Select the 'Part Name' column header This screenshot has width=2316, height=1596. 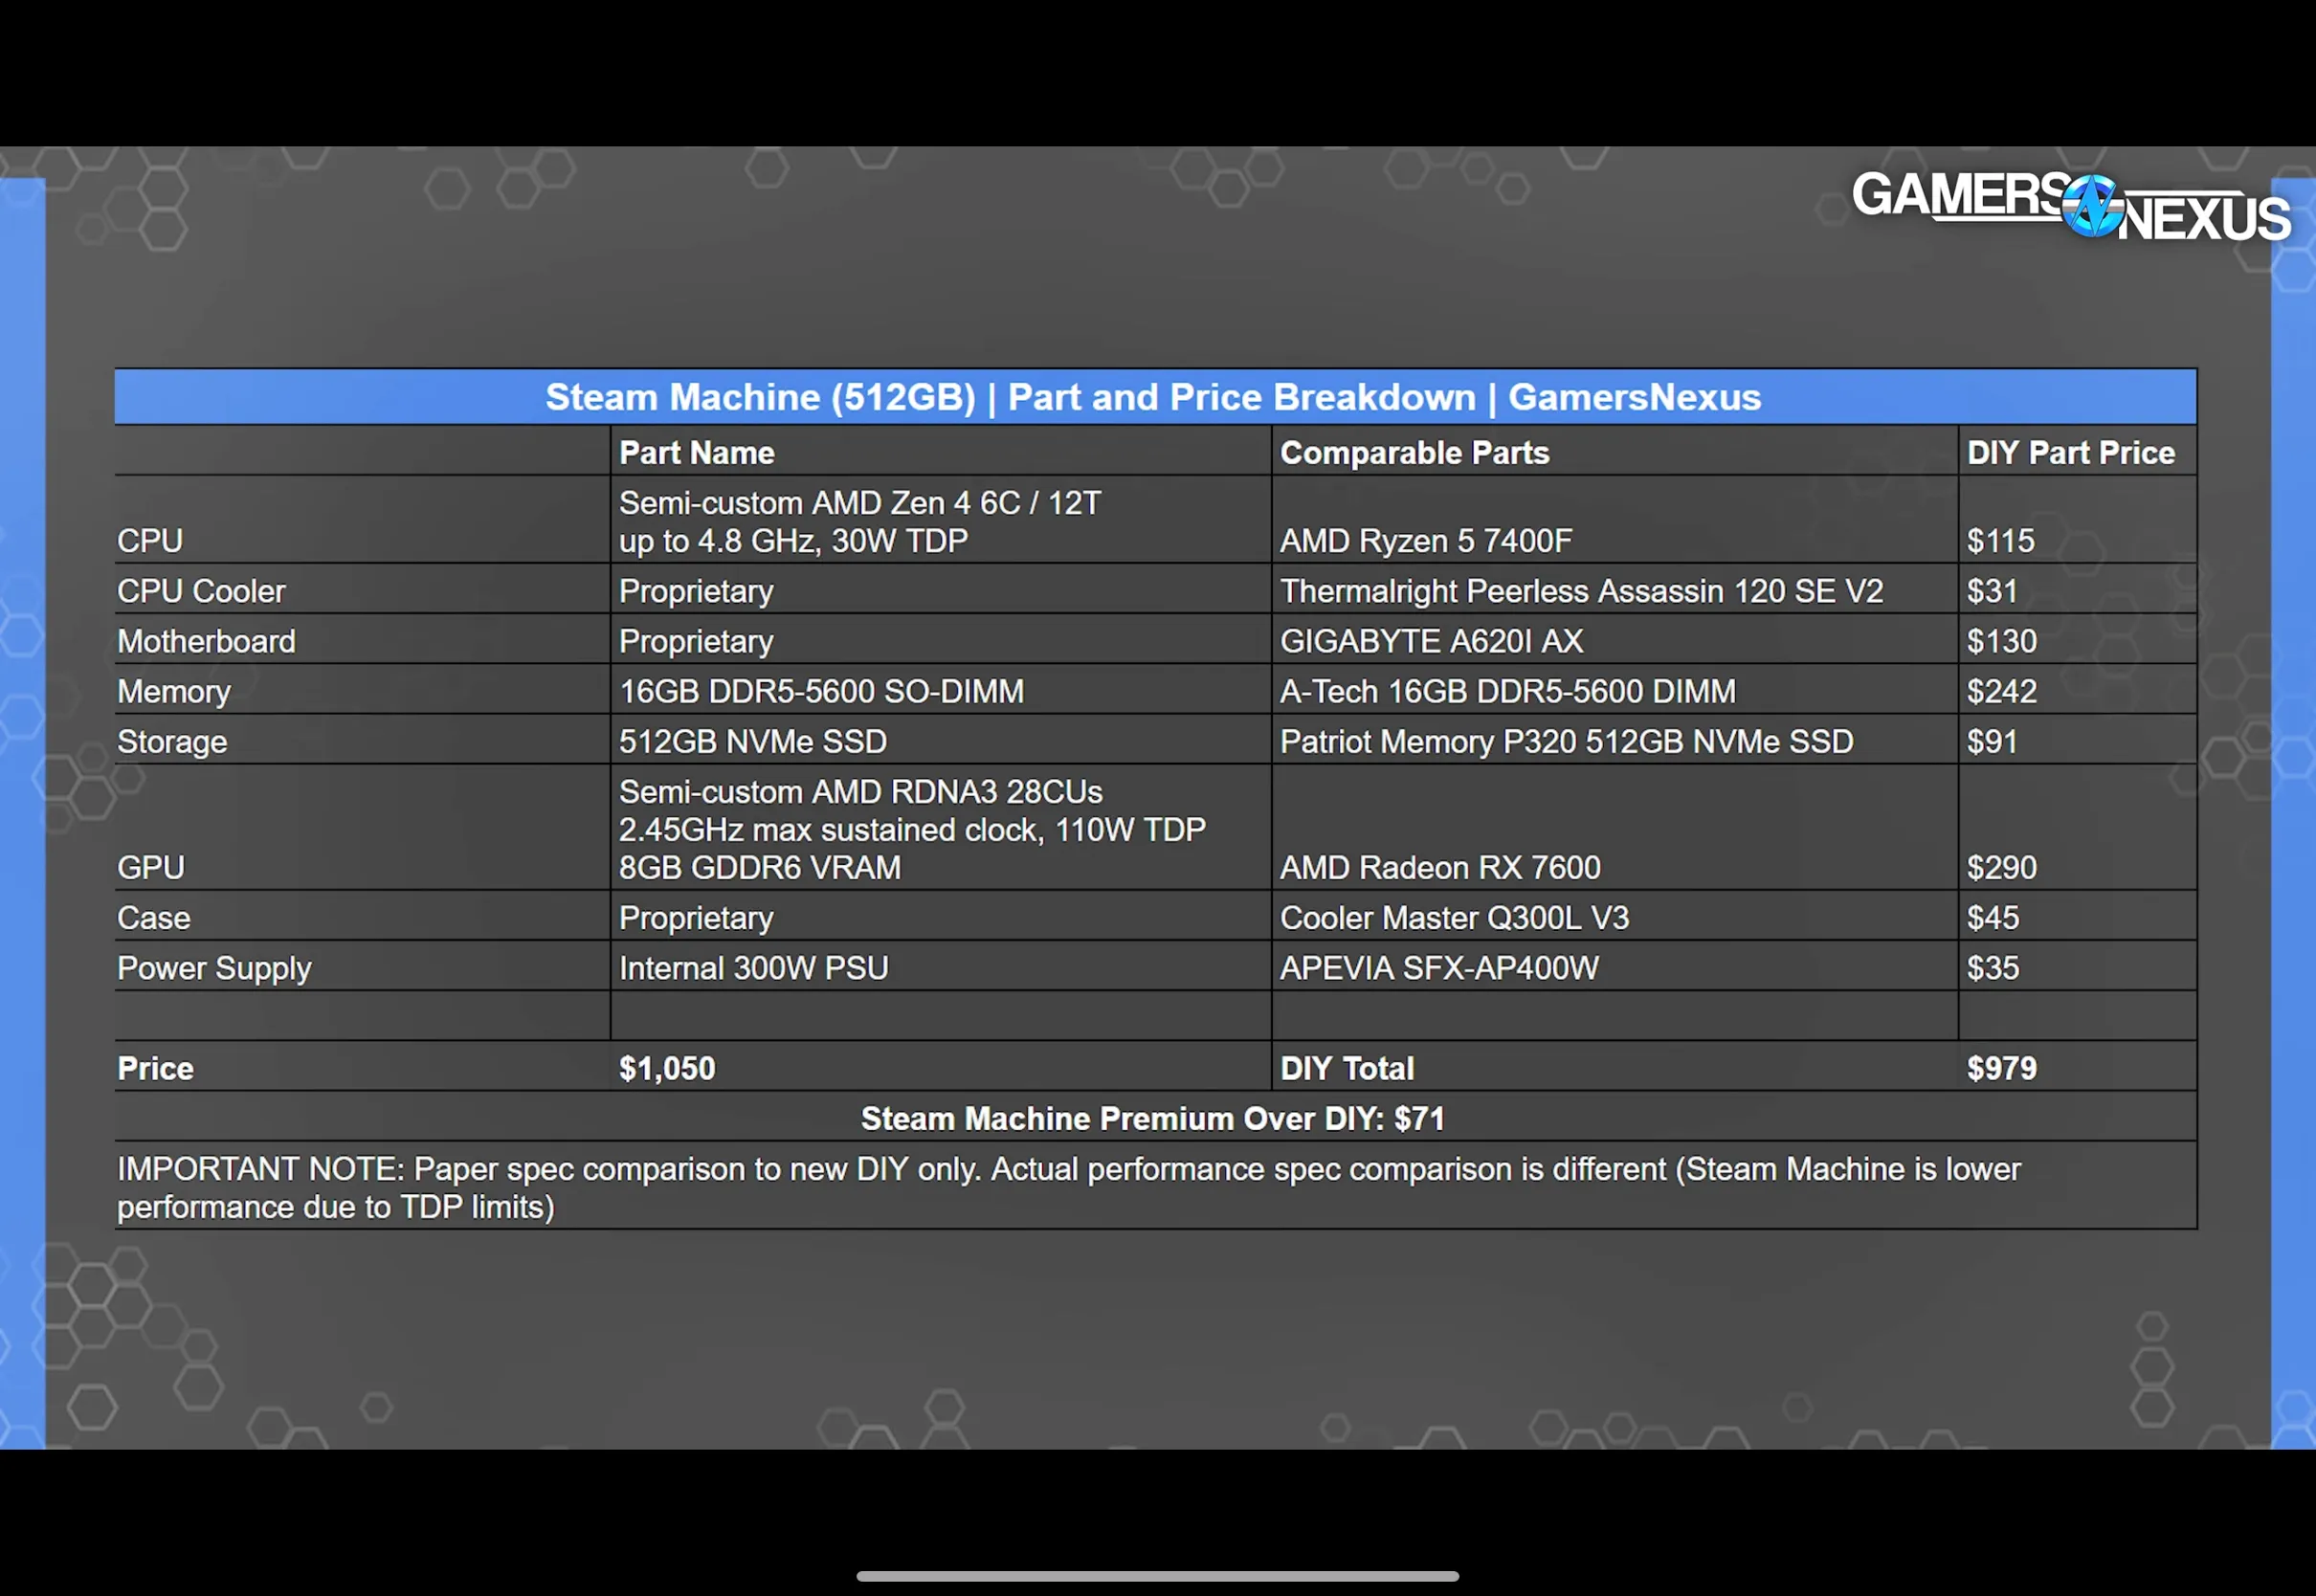[697, 453]
